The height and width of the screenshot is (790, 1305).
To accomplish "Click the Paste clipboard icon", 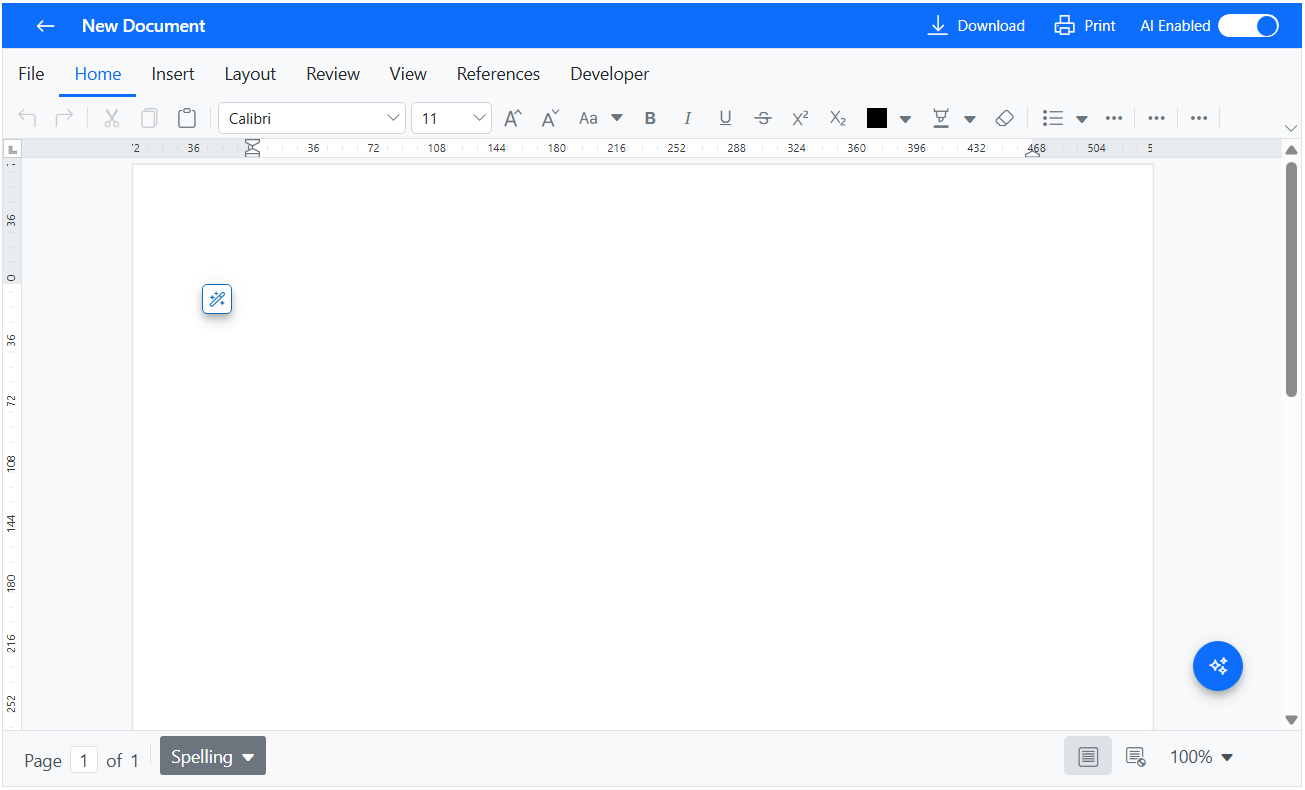I will 187,118.
